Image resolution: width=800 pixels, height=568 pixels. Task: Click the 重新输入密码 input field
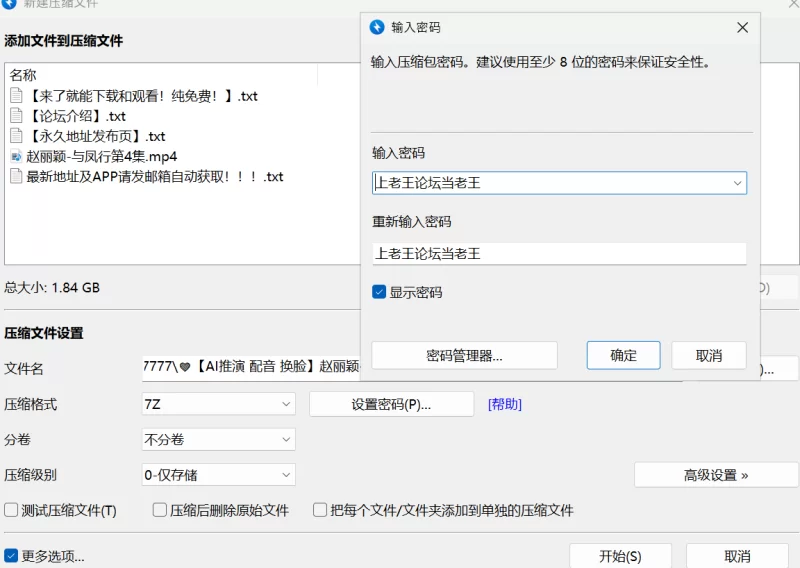[x=559, y=254]
